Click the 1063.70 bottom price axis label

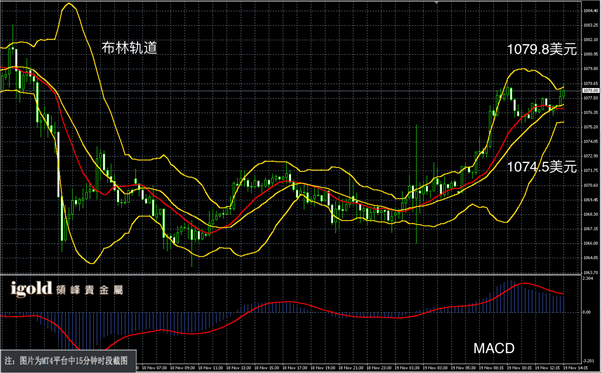tap(591, 273)
